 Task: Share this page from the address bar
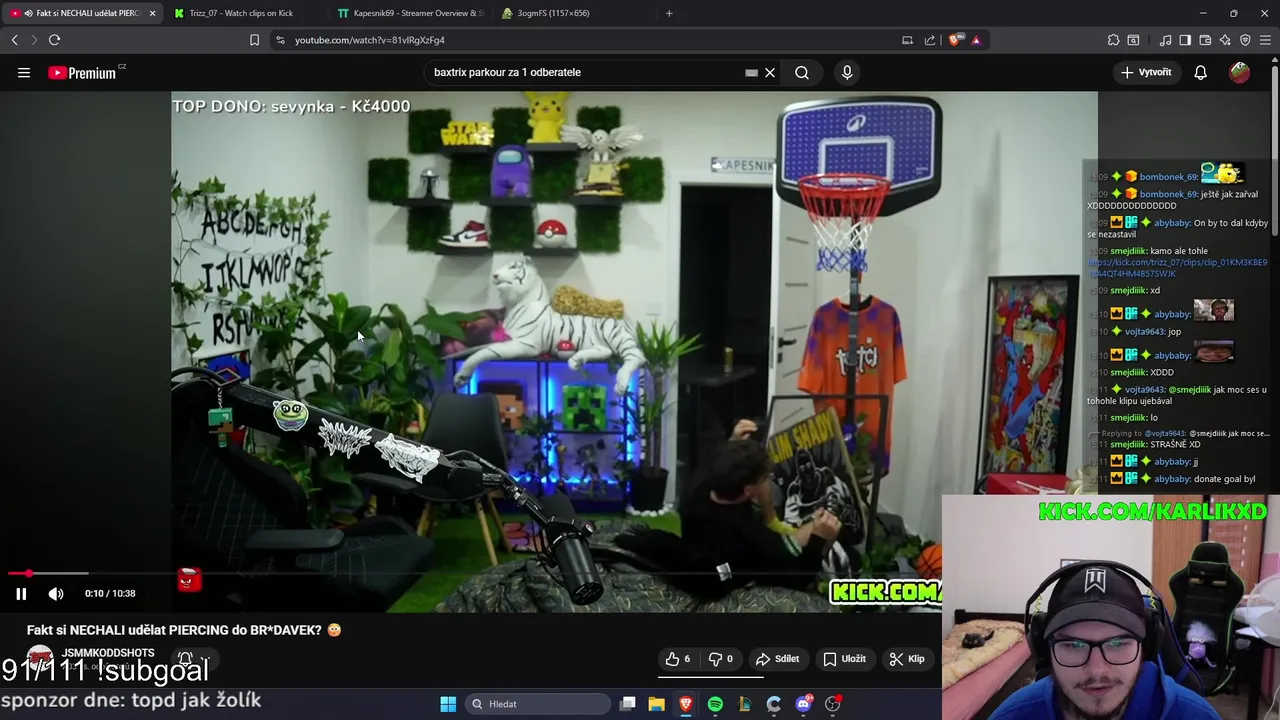tap(930, 40)
